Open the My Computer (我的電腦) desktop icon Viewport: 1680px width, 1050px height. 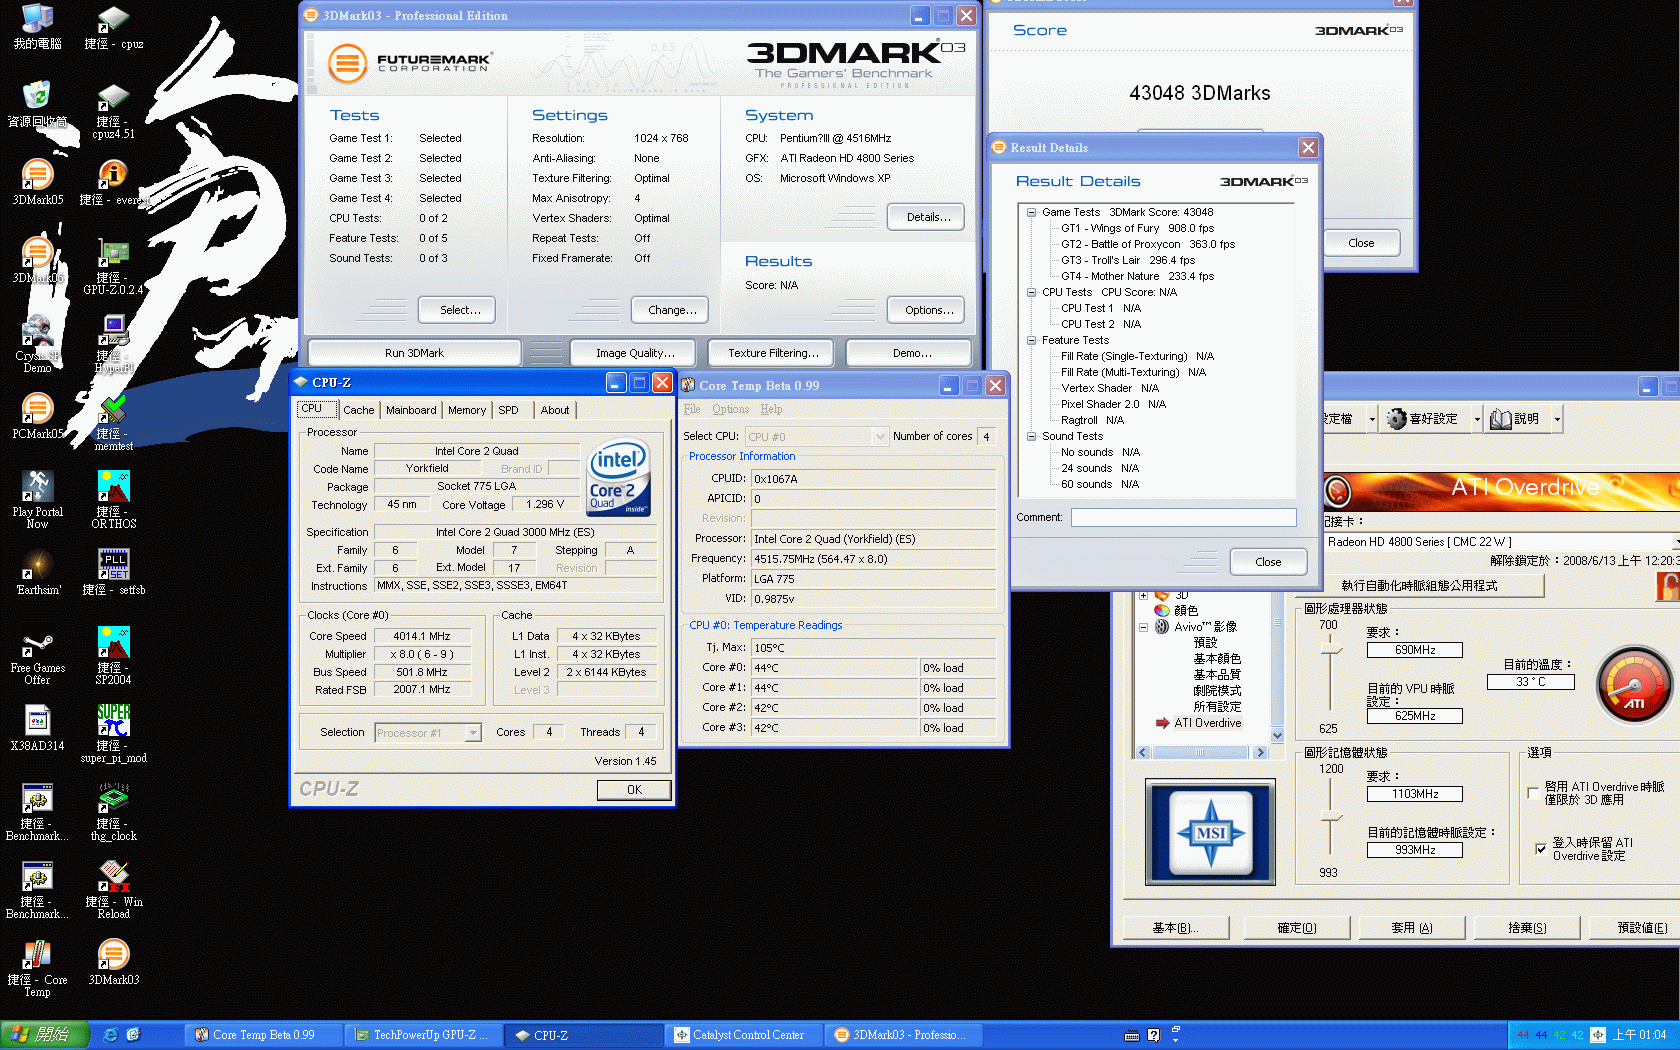coord(37,27)
